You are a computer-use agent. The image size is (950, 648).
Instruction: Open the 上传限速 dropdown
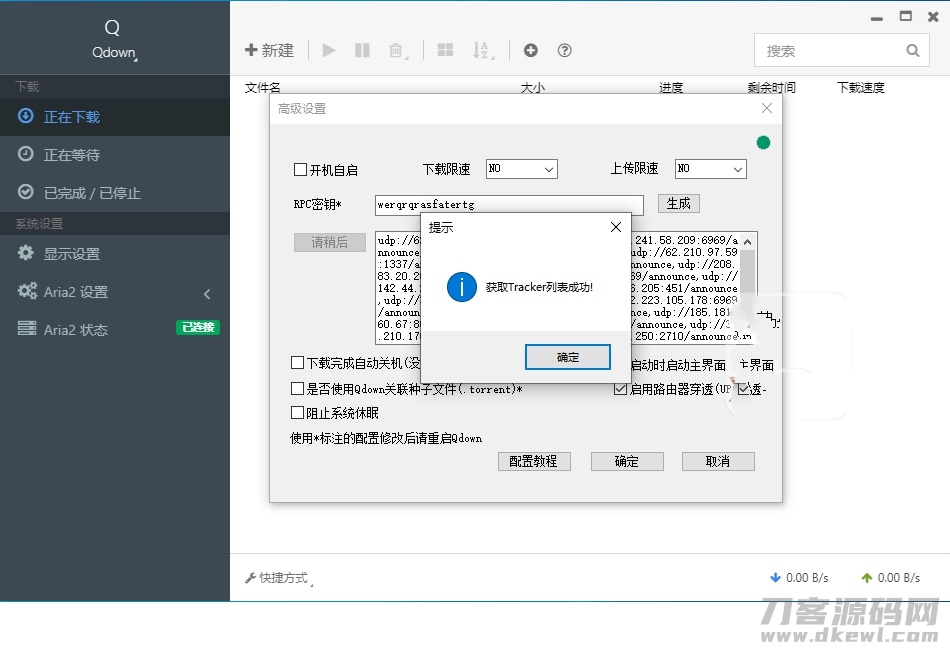[711, 169]
